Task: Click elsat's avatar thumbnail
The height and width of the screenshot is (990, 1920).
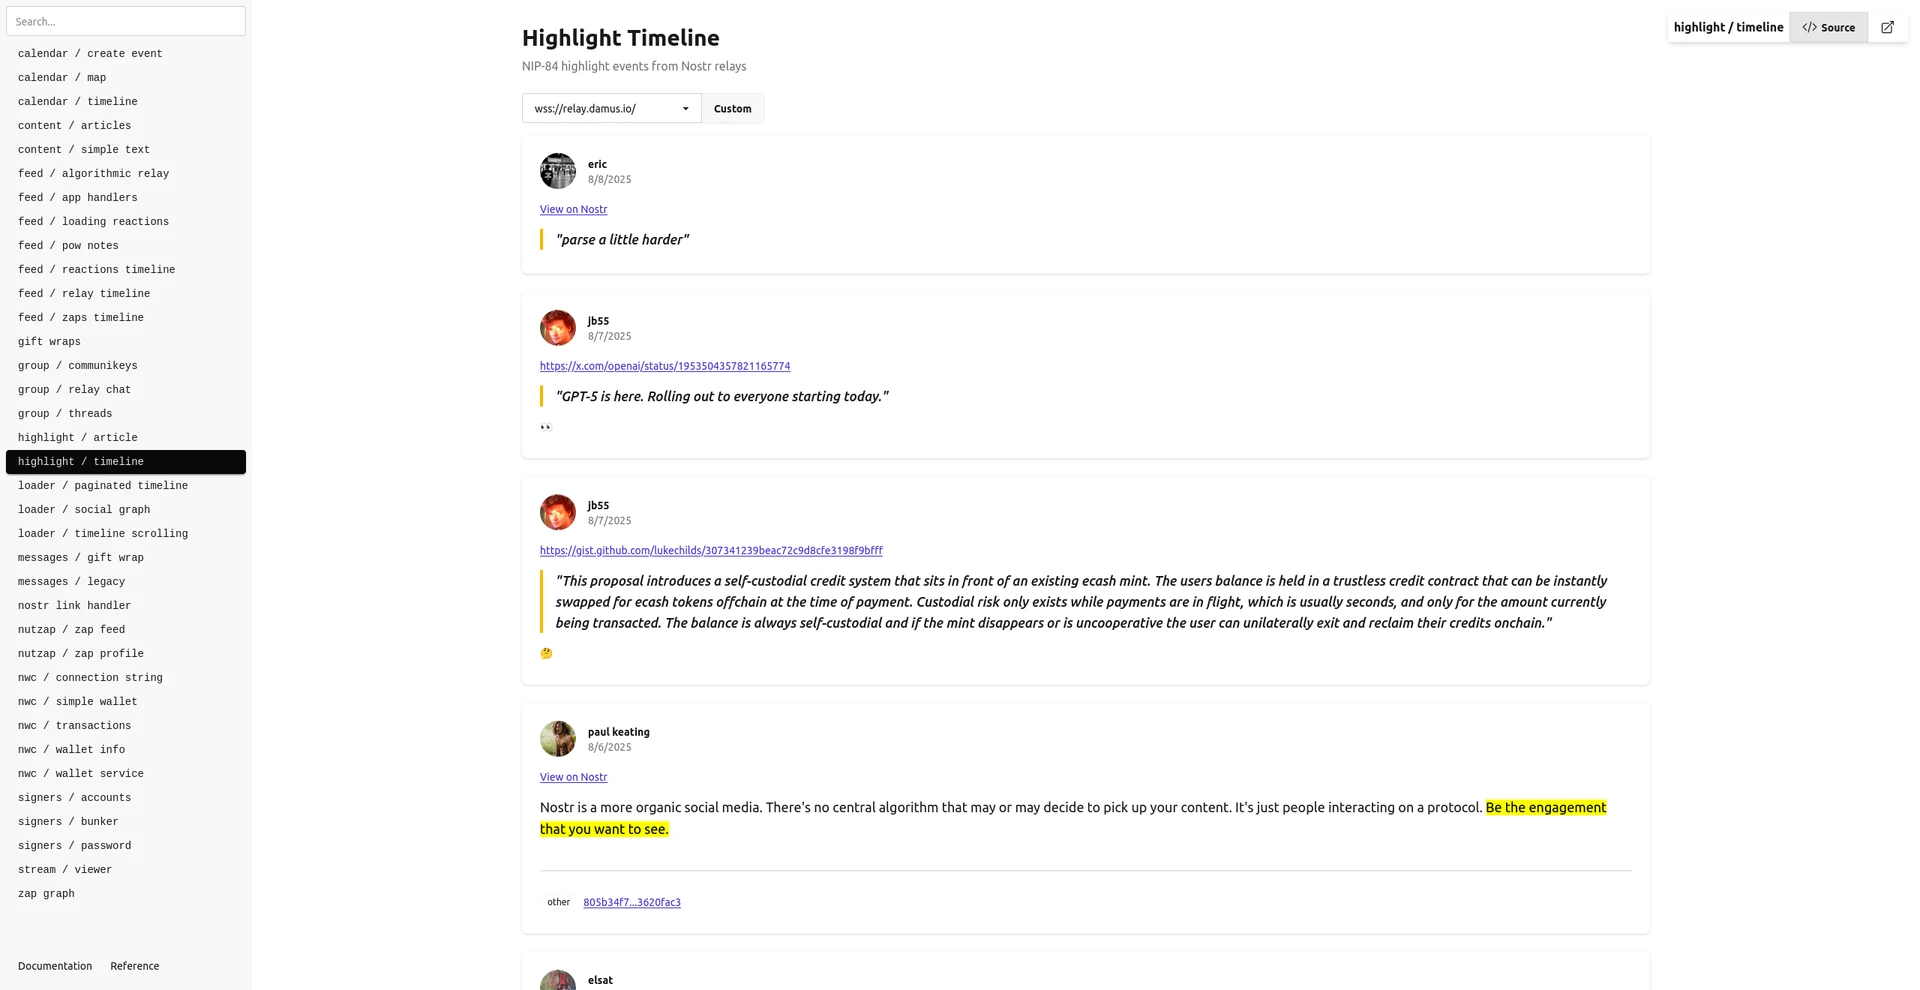Action: click(558, 980)
